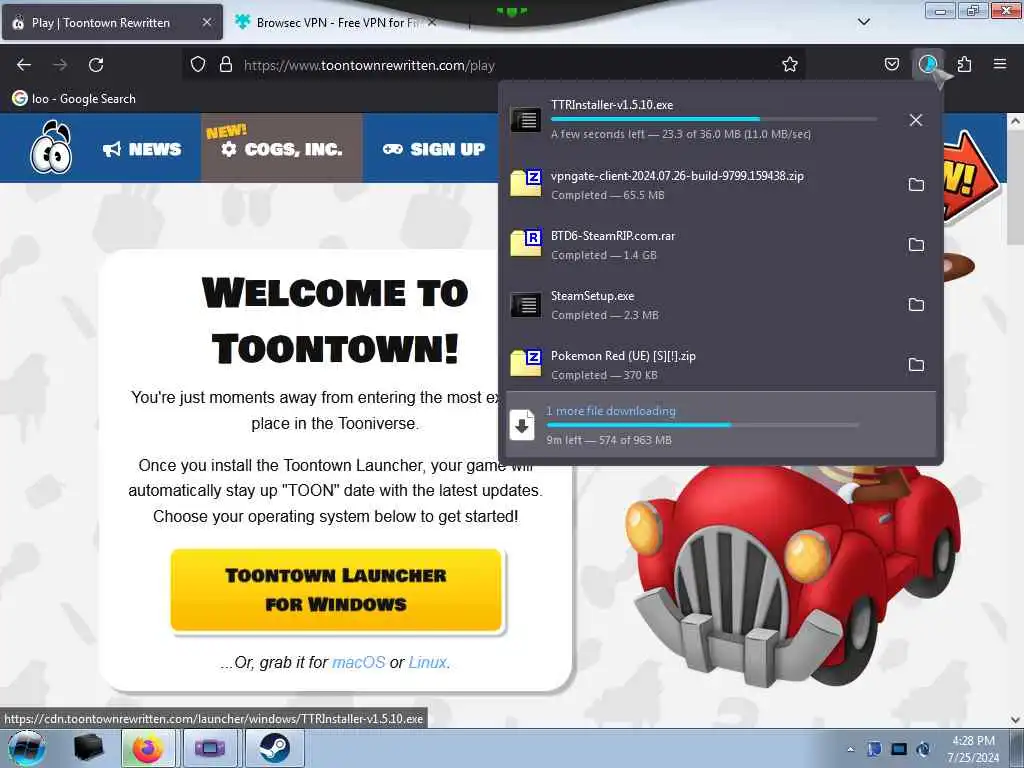Open Steam from the taskbar
This screenshot has height=768, width=1024.
(275, 748)
